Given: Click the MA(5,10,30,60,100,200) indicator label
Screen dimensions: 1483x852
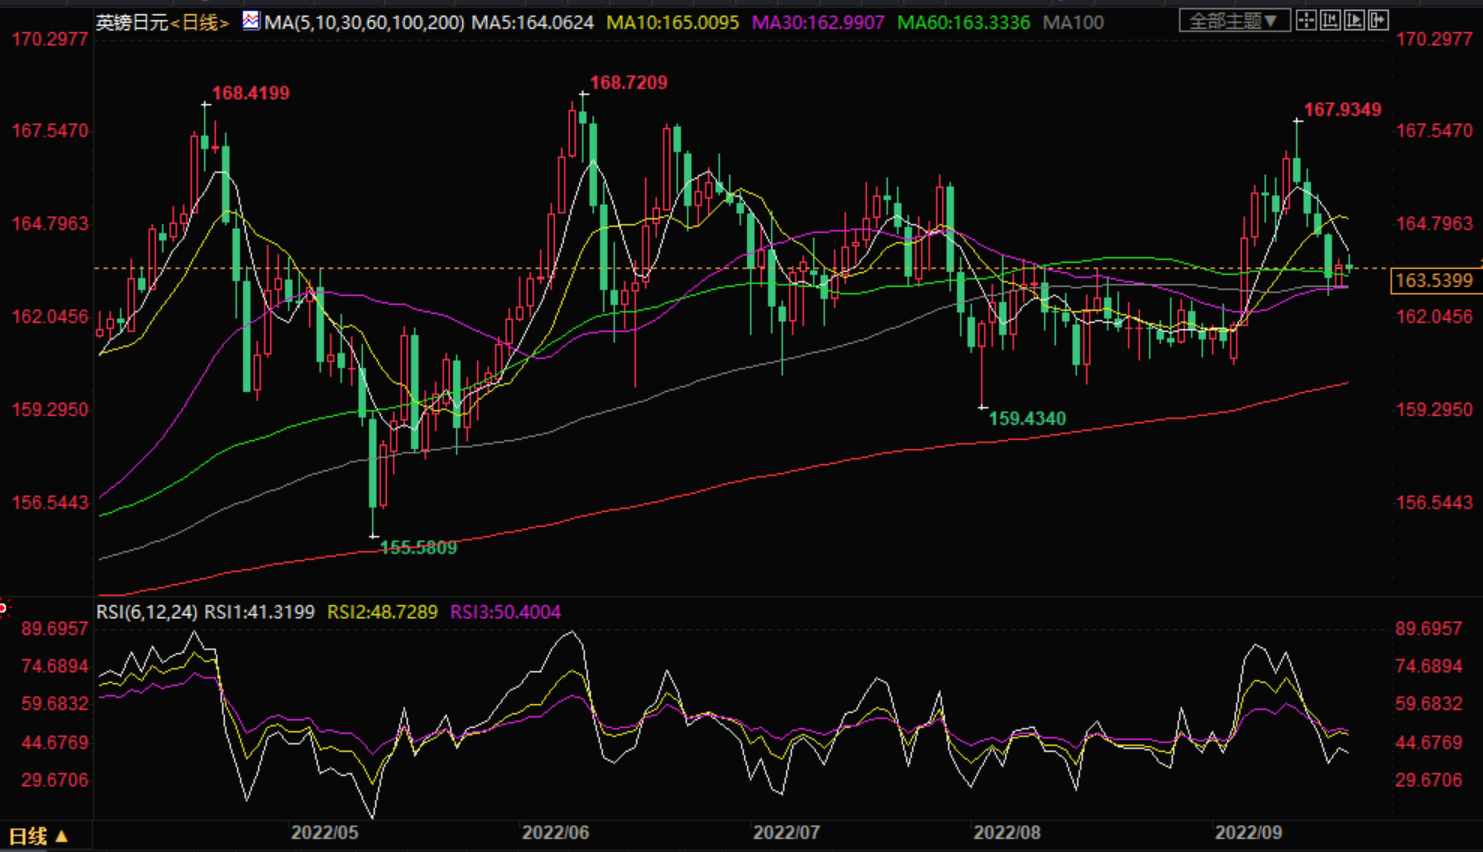Looking at the screenshot, I should [x=364, y=22].
